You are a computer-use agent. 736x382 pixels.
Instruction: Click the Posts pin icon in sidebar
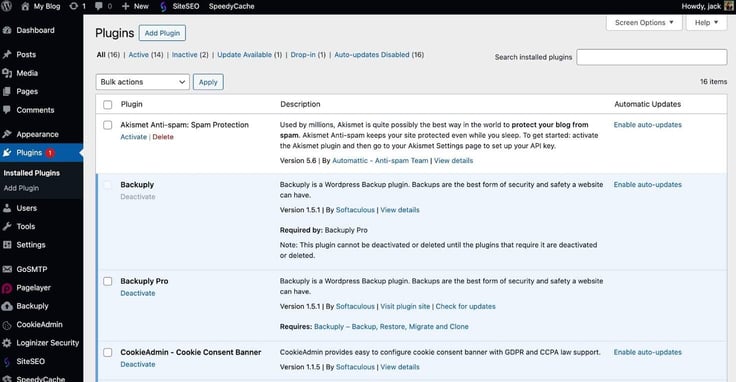[x=7, y=54]
